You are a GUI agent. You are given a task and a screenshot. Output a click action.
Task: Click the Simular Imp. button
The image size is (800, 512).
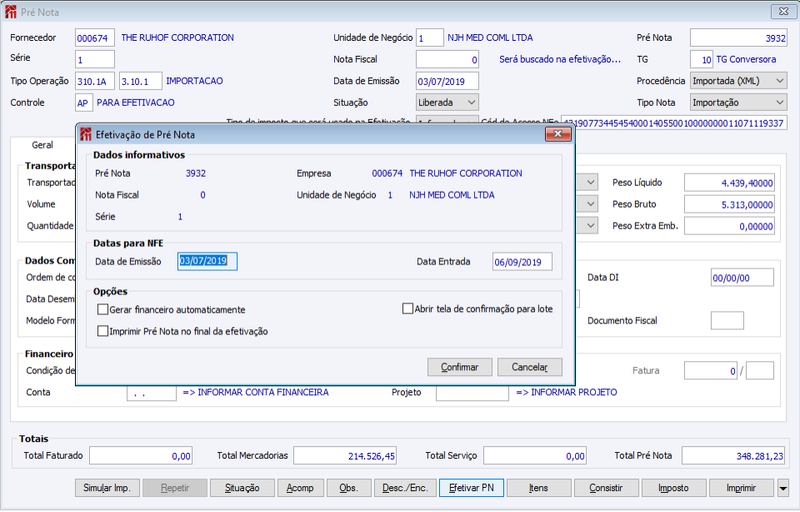[107, 488]
